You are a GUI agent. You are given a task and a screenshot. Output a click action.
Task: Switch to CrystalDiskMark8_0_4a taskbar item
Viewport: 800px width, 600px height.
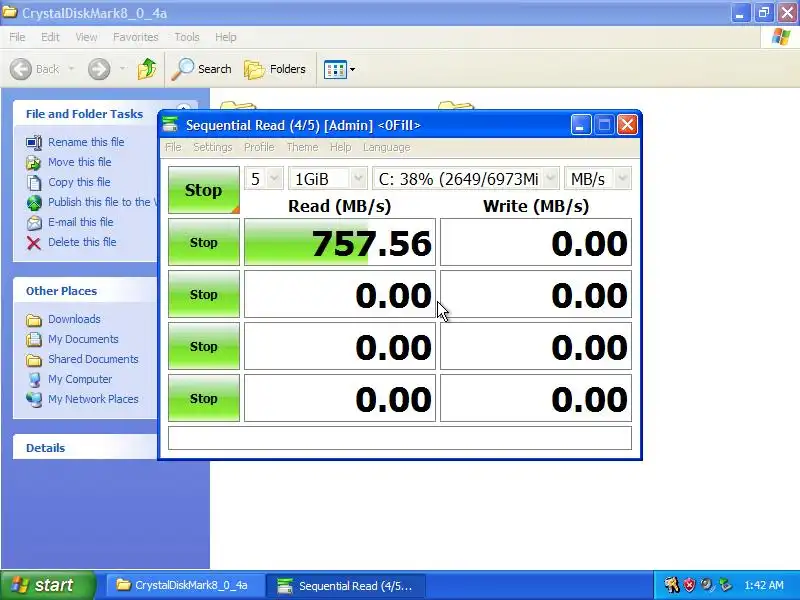tap(183, 585)
